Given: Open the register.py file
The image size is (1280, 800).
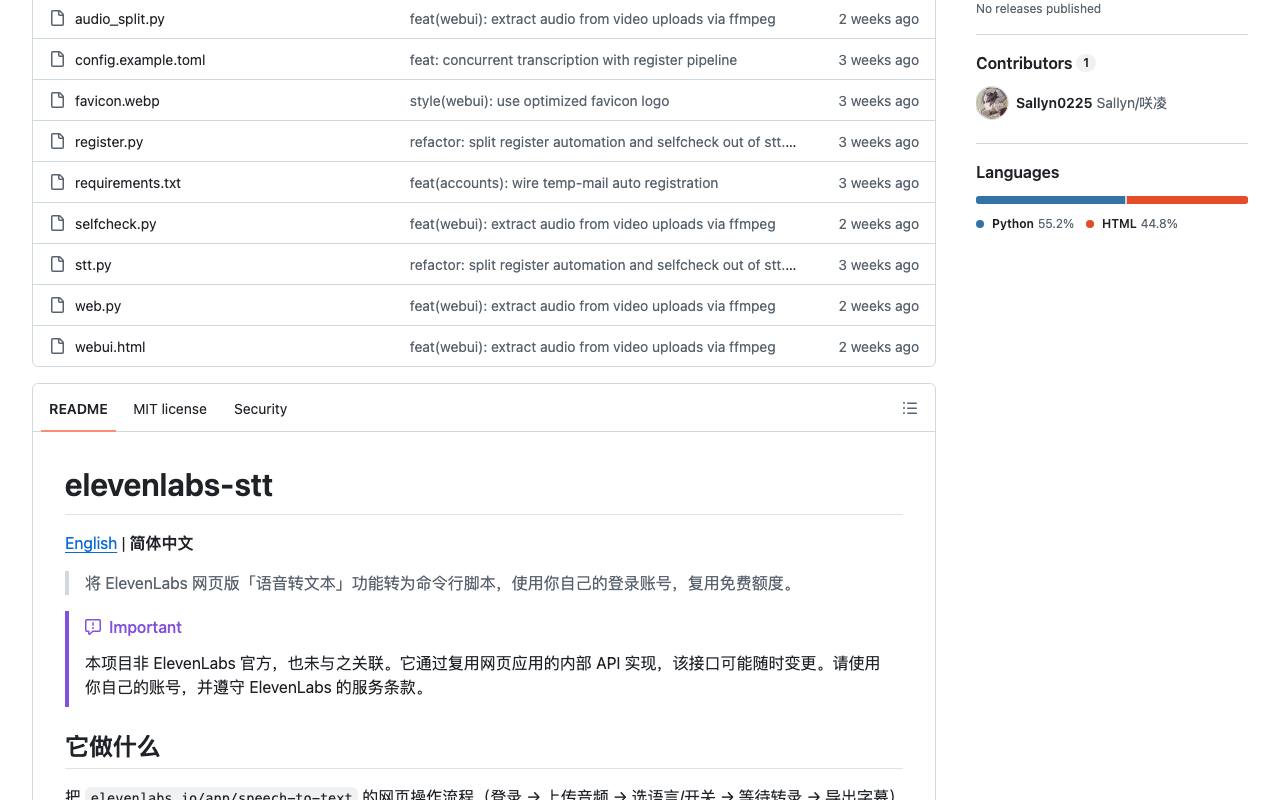Looking at the screenshot, I should [x=109, y=142].
